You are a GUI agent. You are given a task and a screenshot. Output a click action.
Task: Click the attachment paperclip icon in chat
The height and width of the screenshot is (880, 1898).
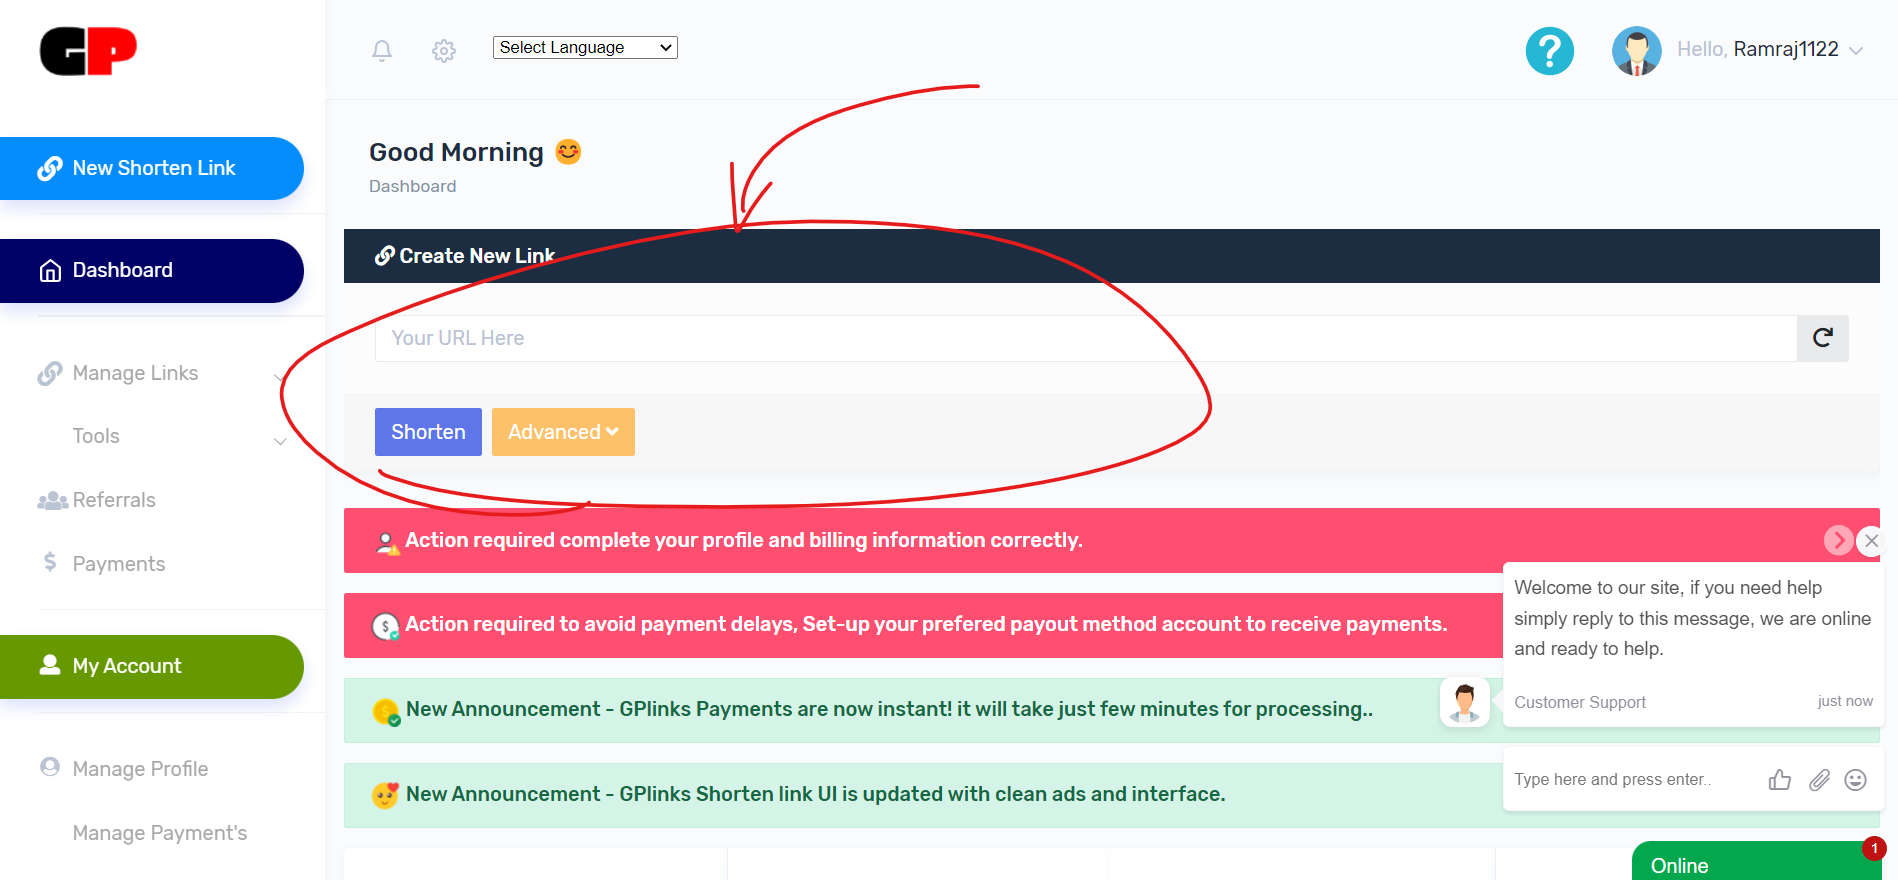tap(1819, 780)
